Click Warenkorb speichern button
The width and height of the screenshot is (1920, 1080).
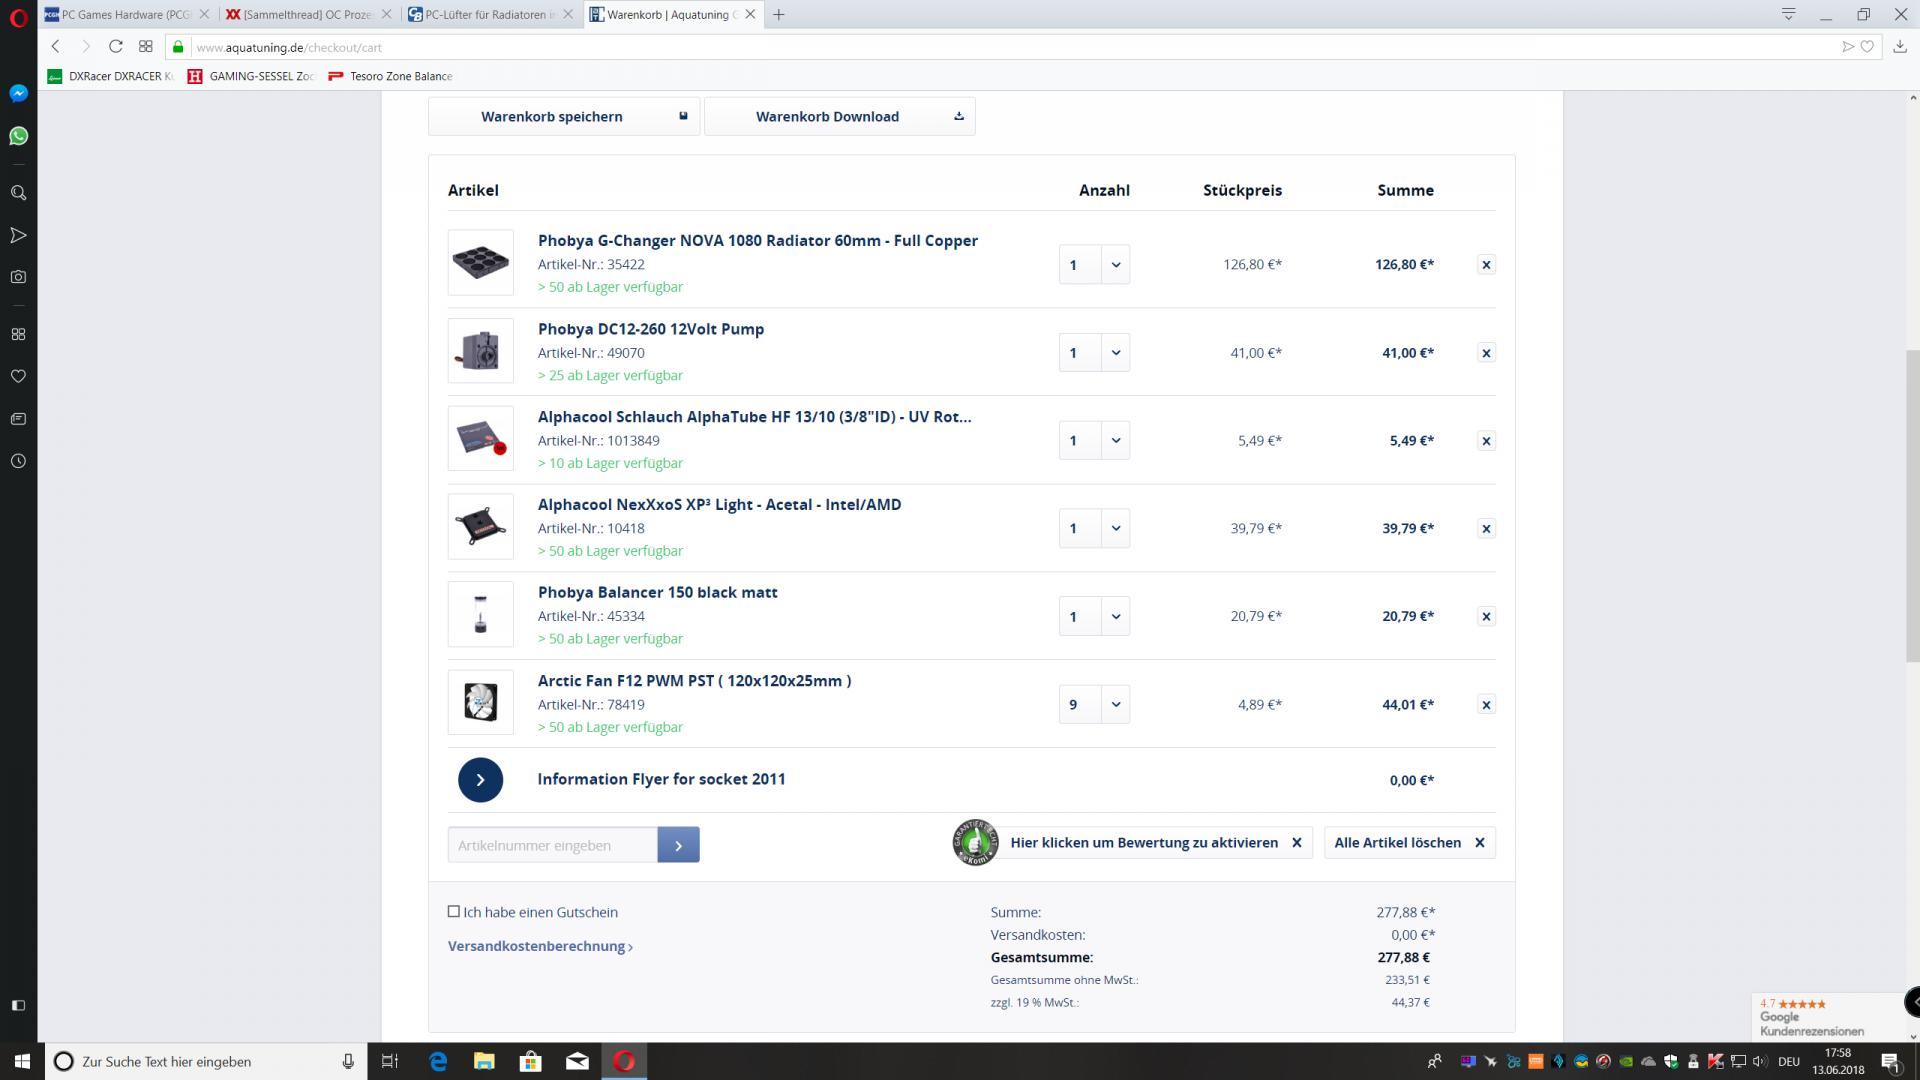(x=564, y=116)
